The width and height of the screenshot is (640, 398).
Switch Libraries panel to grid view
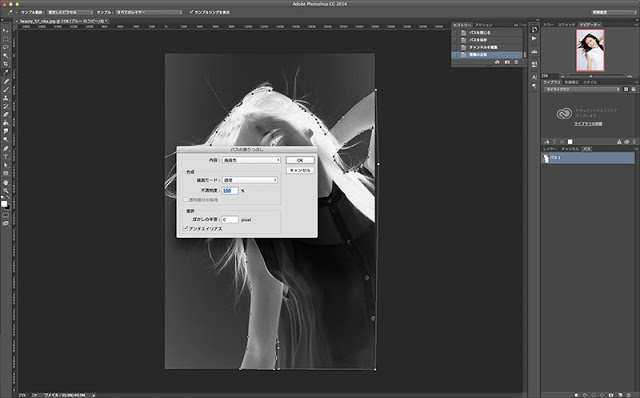coord(626,89)
